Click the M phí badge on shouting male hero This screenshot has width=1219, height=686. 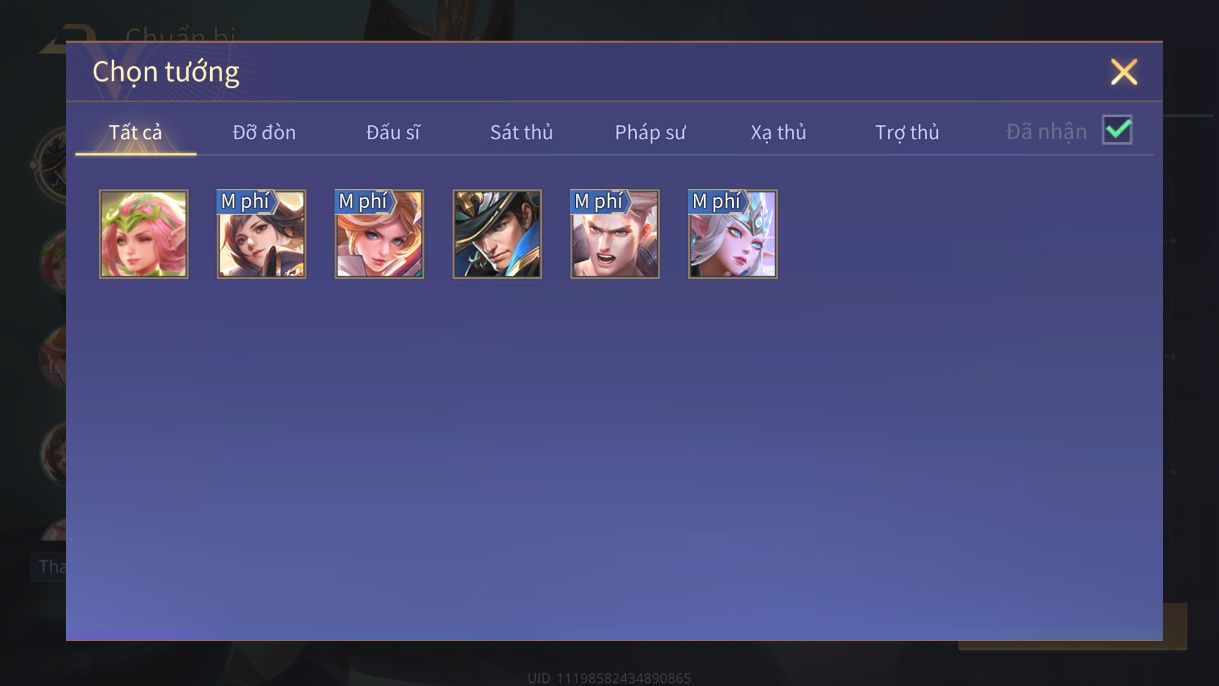601,201
